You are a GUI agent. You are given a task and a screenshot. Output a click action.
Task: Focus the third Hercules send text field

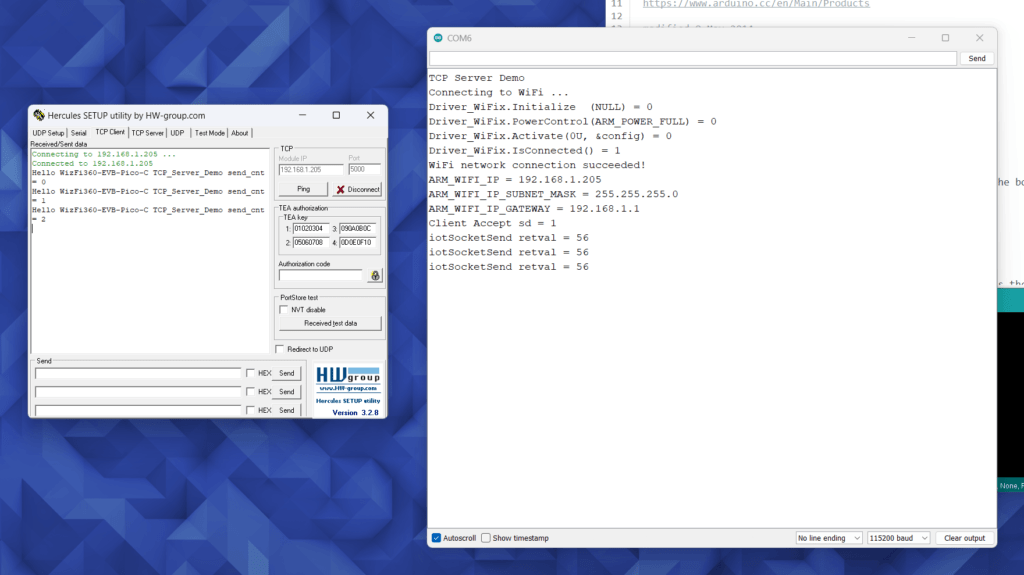click(x=138, y=410)
